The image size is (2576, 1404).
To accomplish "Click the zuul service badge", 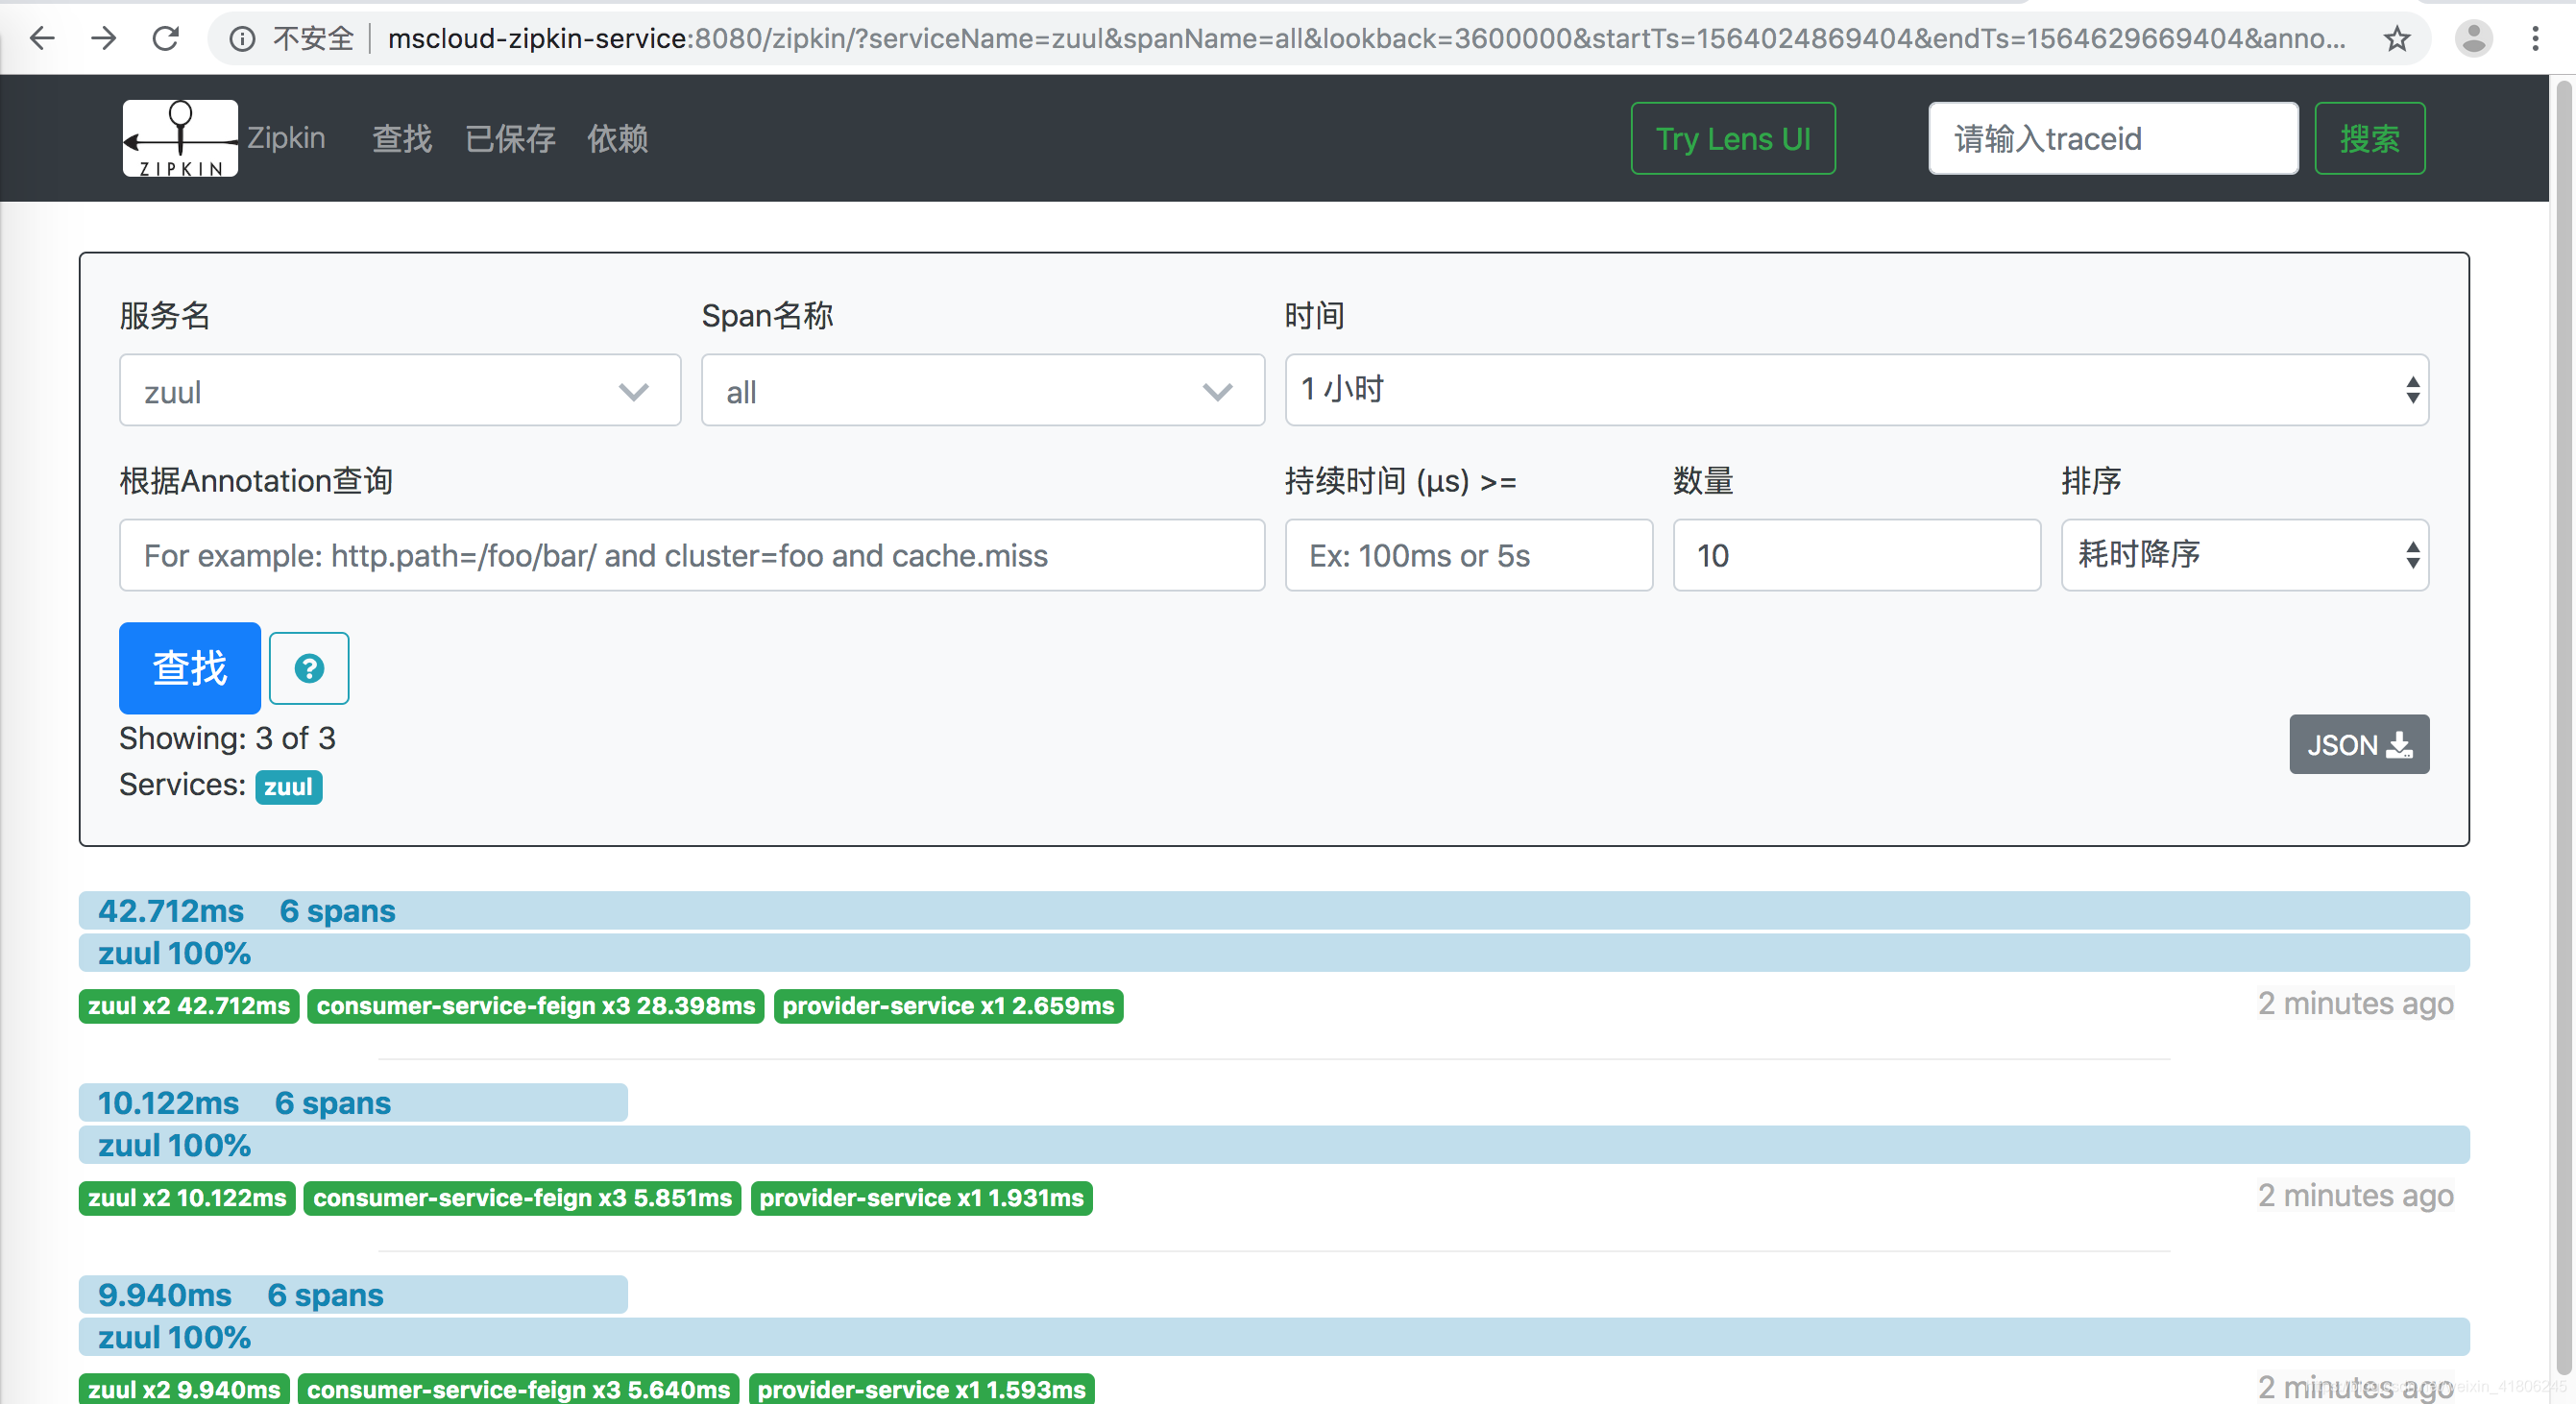I will [288, 787].
